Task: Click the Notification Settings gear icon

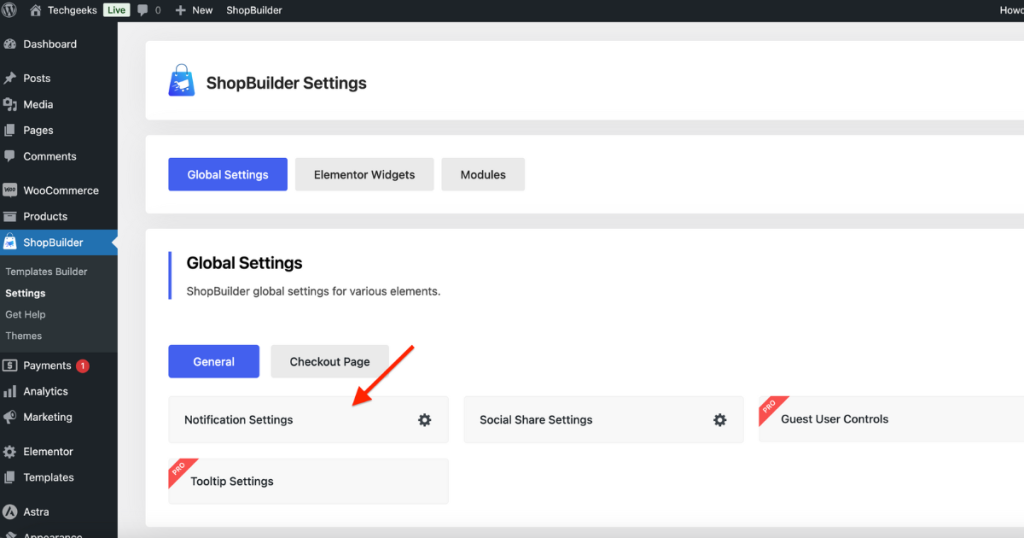Action: [424, 420]
